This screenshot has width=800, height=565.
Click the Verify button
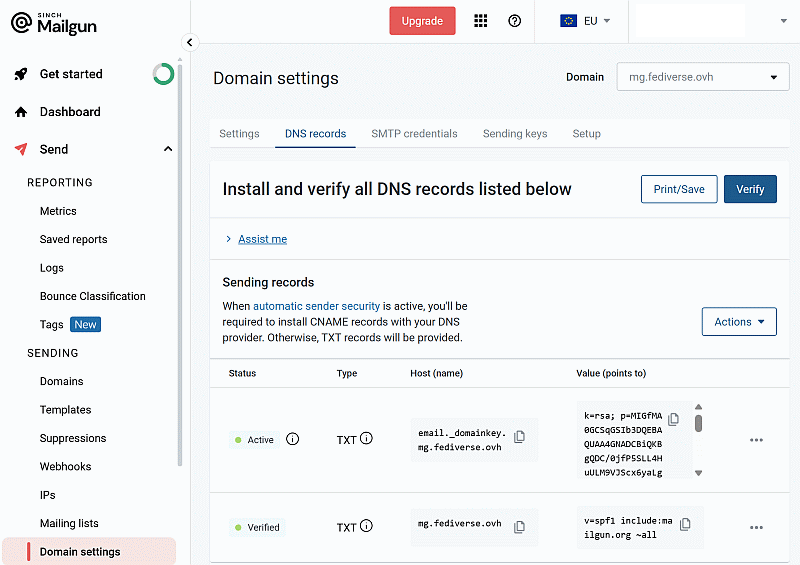pyautogui.click(x=750, y=189)
